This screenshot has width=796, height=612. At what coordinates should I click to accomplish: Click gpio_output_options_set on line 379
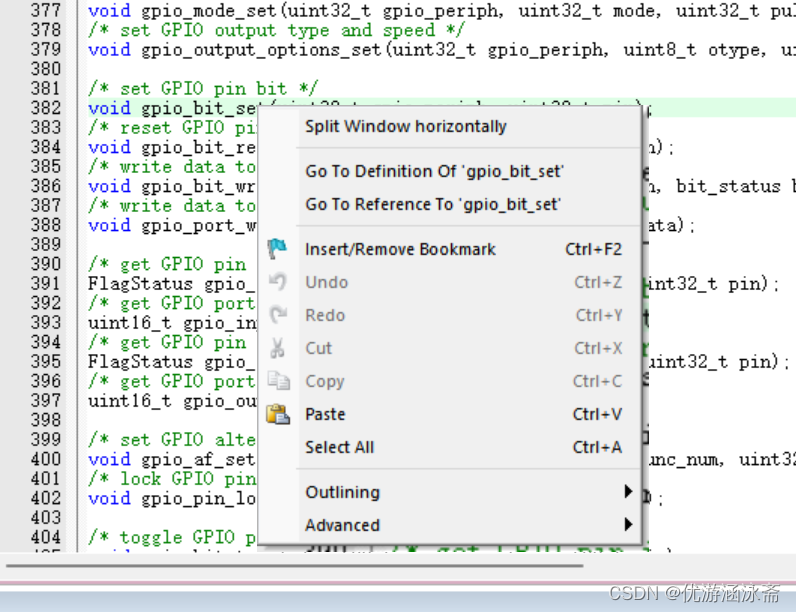(261, 50)
